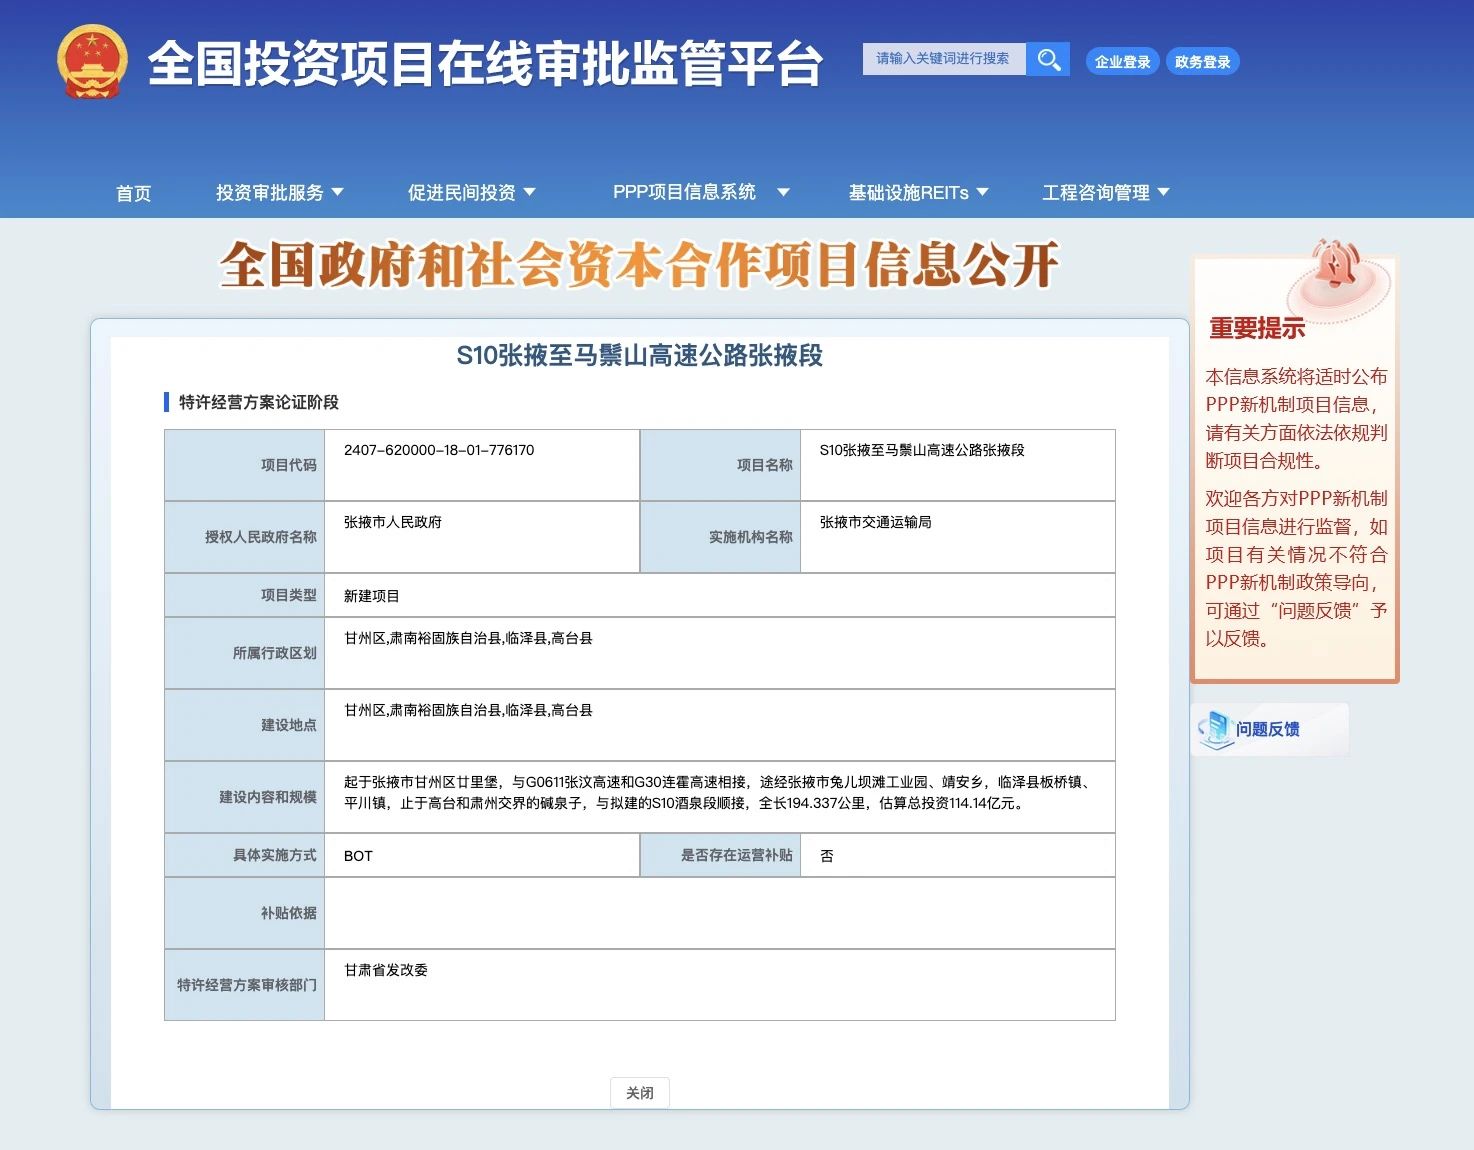
Task: Open the 政务登录 login button
Action: pos(1202,62)
